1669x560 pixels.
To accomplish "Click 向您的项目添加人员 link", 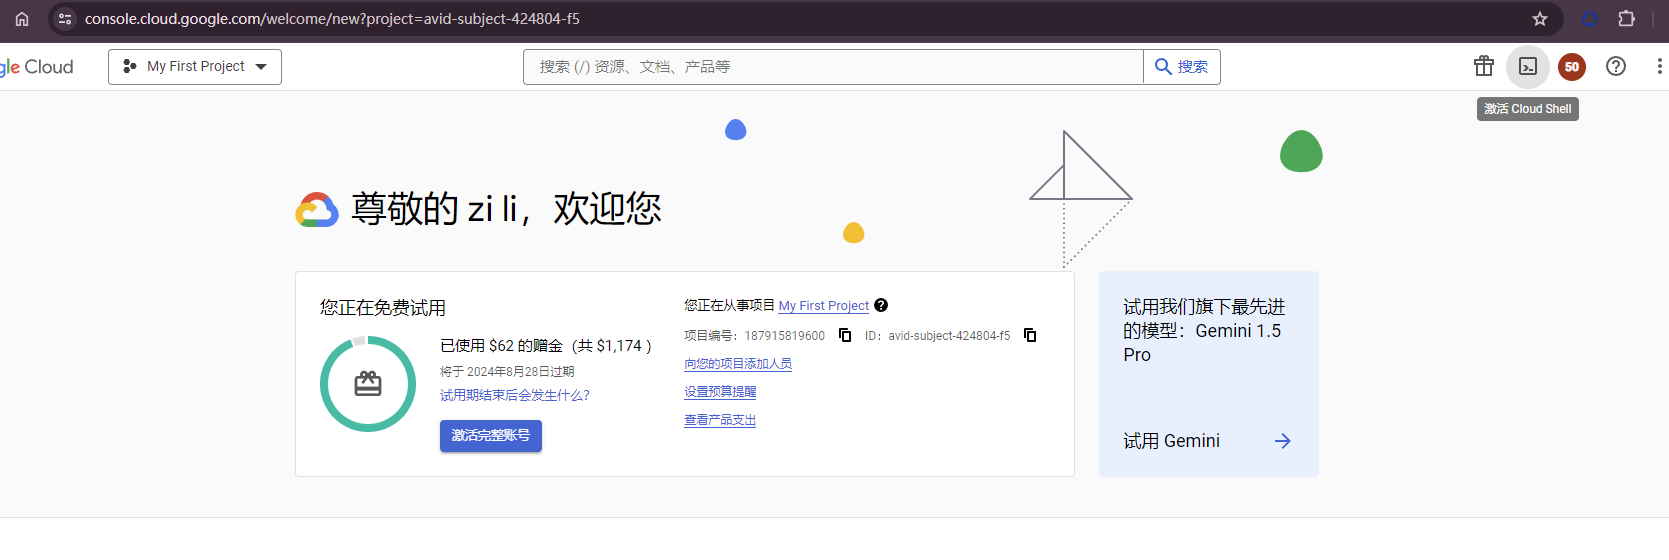I will (738, 364).
